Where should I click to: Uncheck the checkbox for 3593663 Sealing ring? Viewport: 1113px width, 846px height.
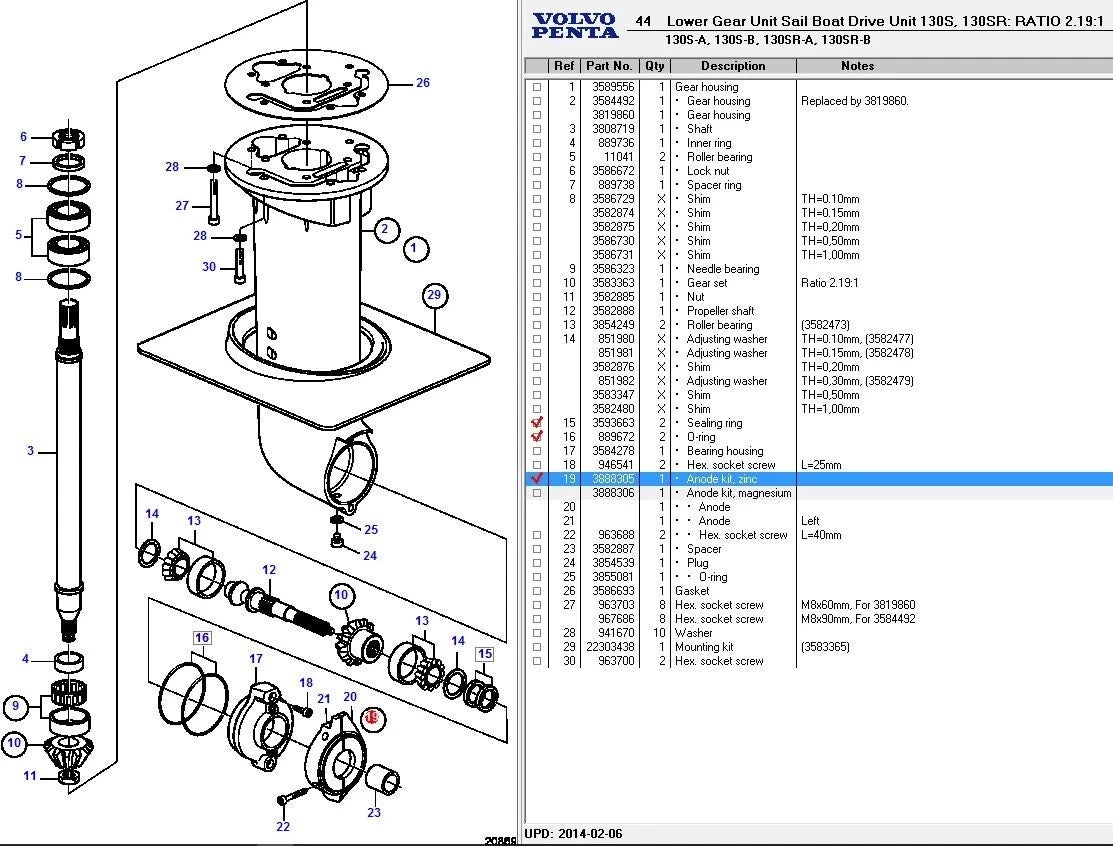pos(537,422)
